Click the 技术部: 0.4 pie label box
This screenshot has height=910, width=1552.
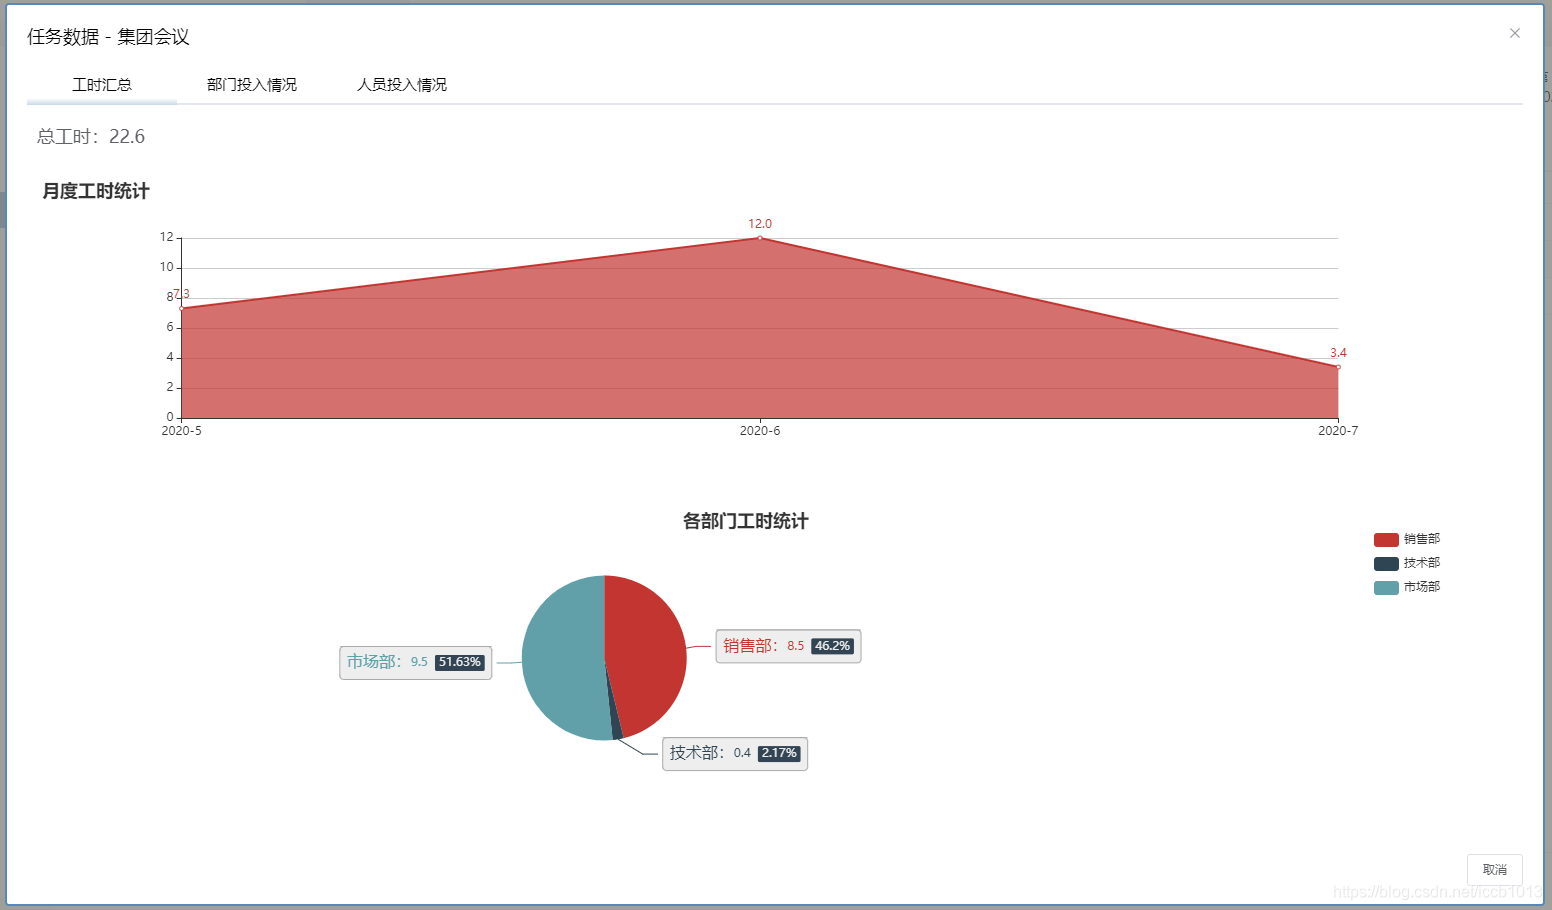coord(735,754)
